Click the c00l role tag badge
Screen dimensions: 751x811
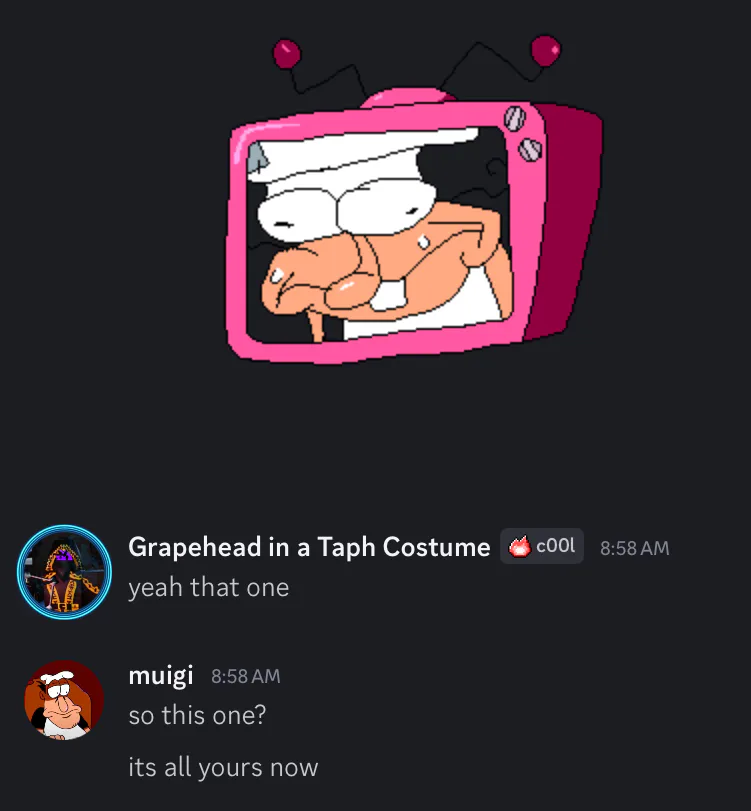[542, 546]
